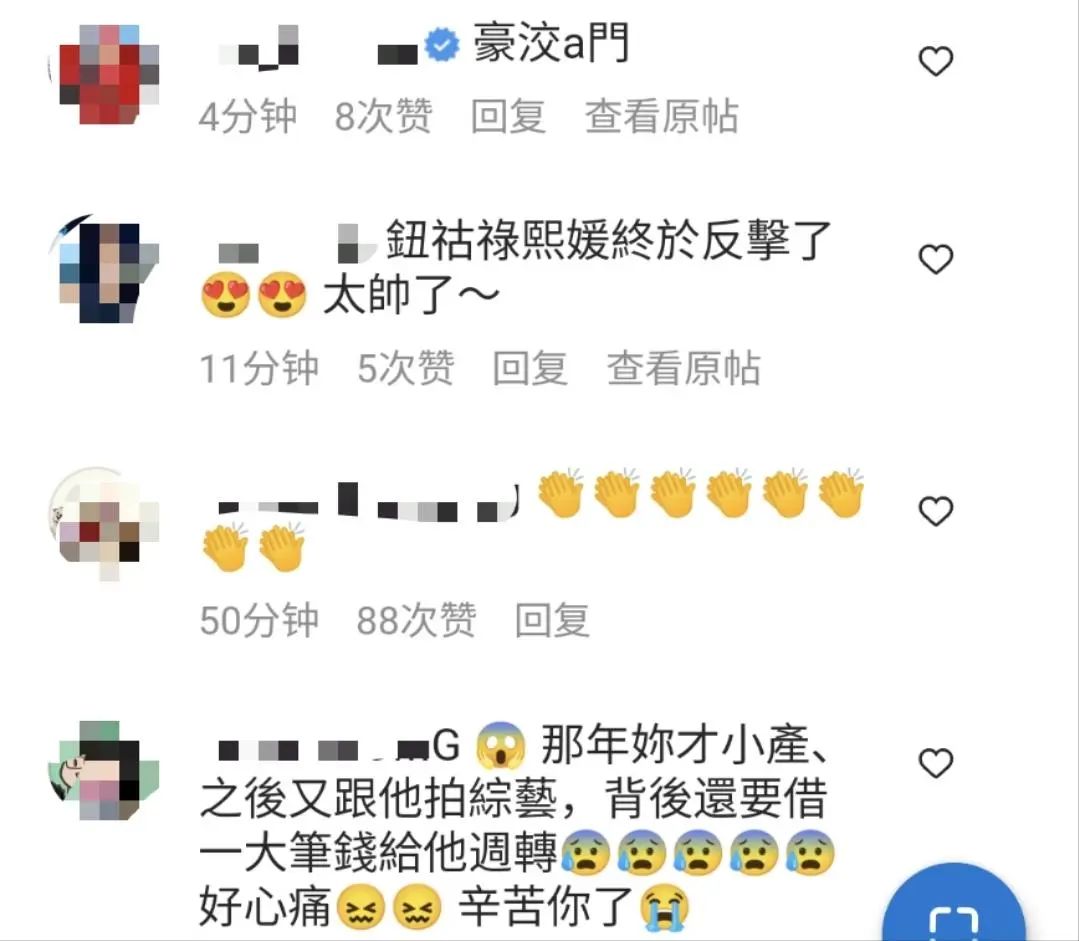1079x941 pixels.
Task: Open the round white avatar of third commenter
Action: point(103,522)
